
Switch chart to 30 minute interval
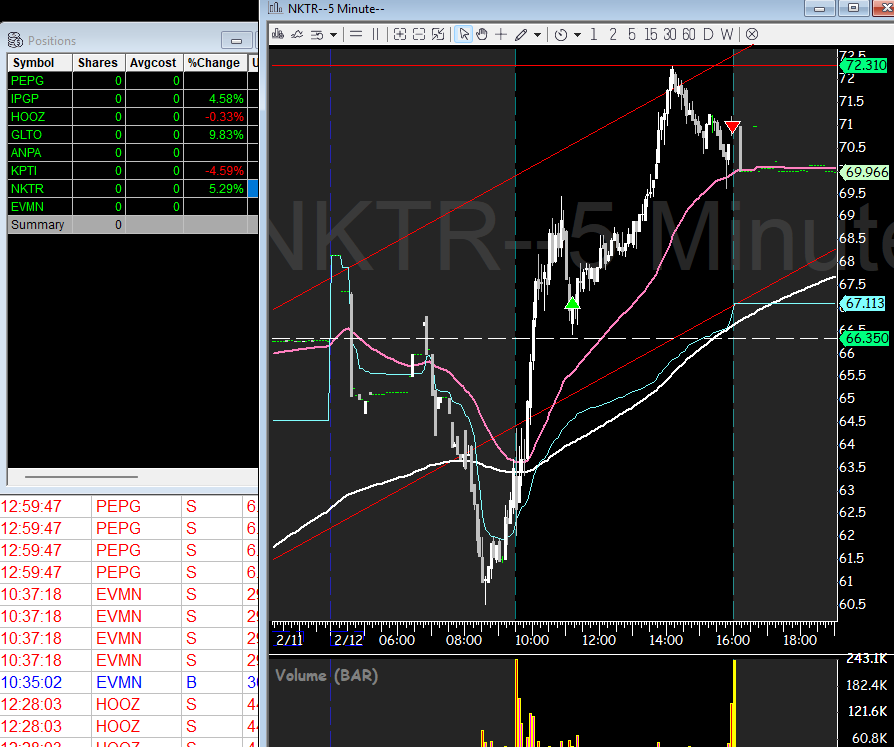670,35
